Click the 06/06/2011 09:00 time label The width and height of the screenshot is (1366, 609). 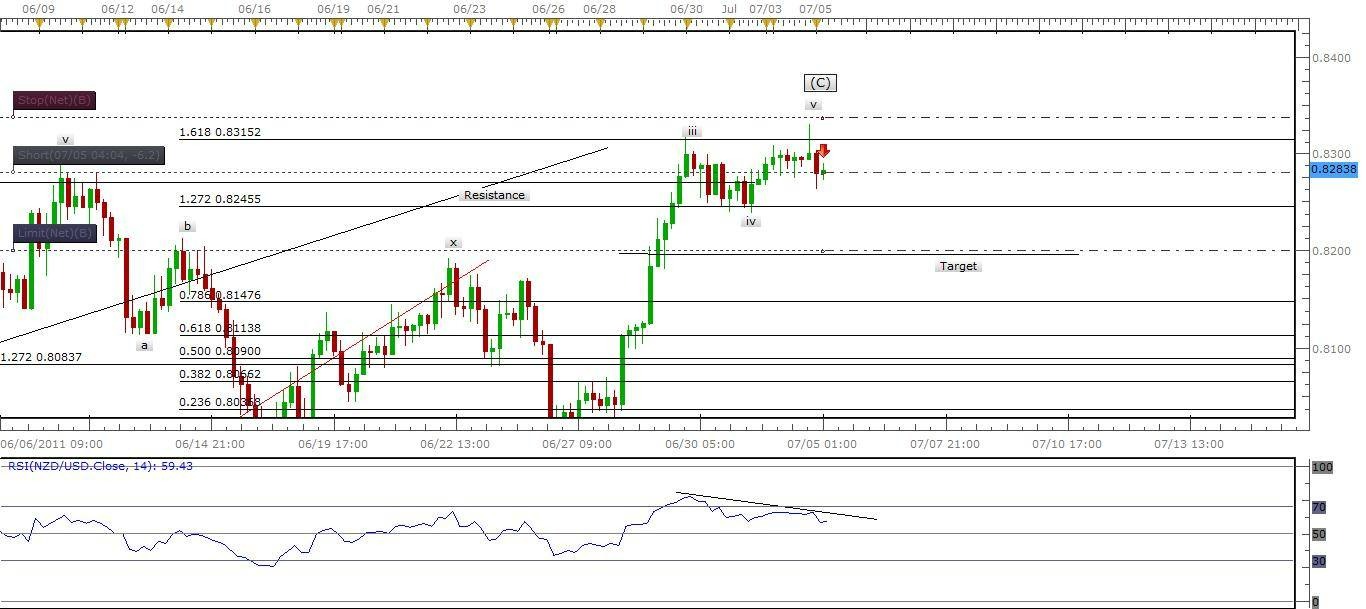point(51,444)
